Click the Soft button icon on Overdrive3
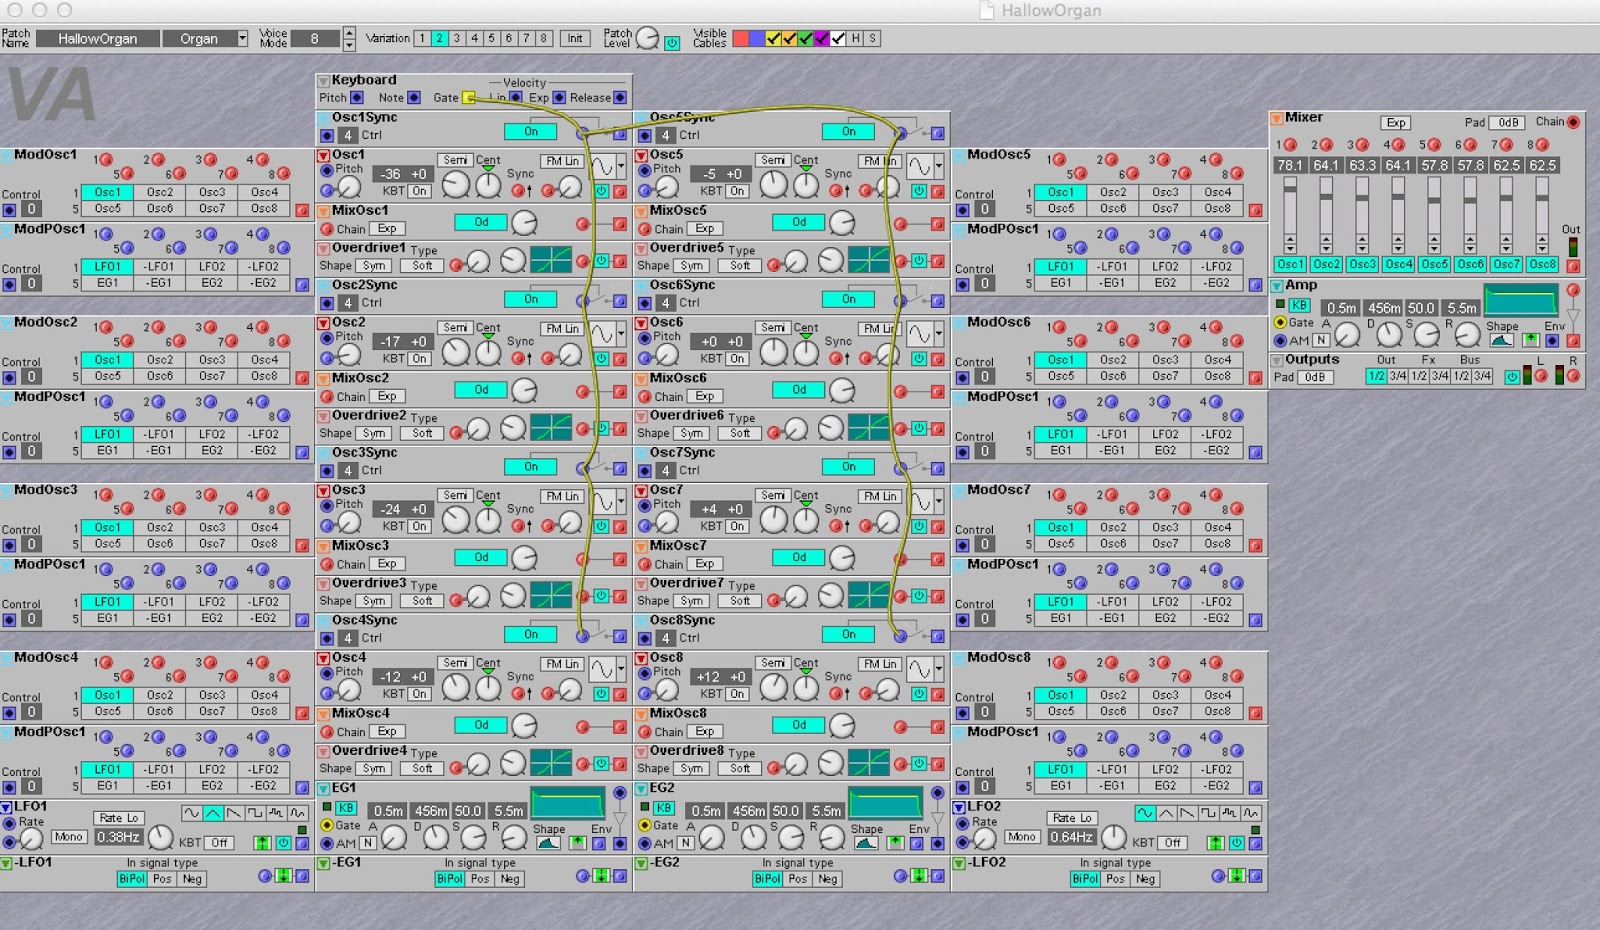This screenshot has width=1600, height=930. click(x=421, y=601)
